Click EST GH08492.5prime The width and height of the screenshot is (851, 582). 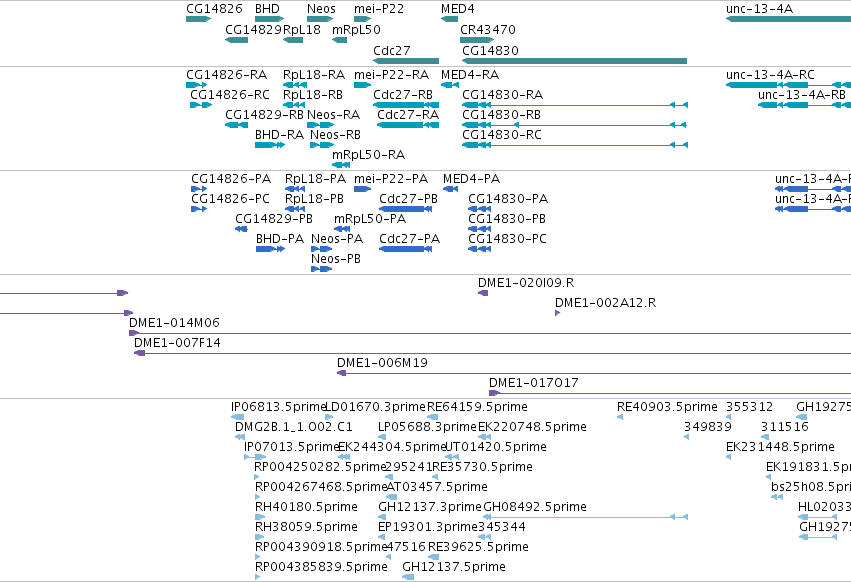coord(585,517)
